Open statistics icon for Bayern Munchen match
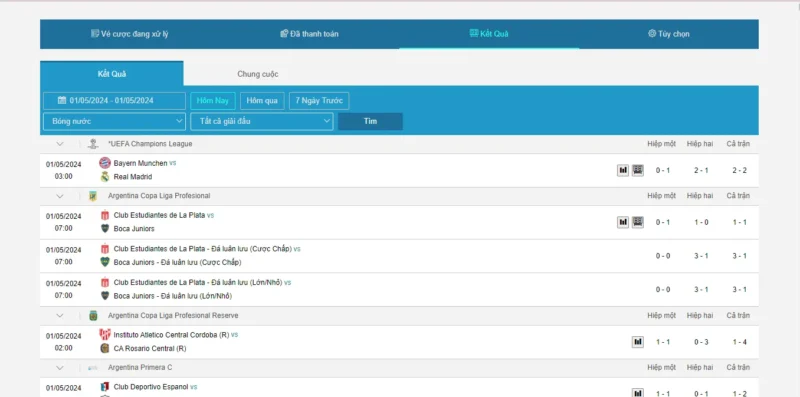Viewport: 800px width, 397px height. coord(622,170)
